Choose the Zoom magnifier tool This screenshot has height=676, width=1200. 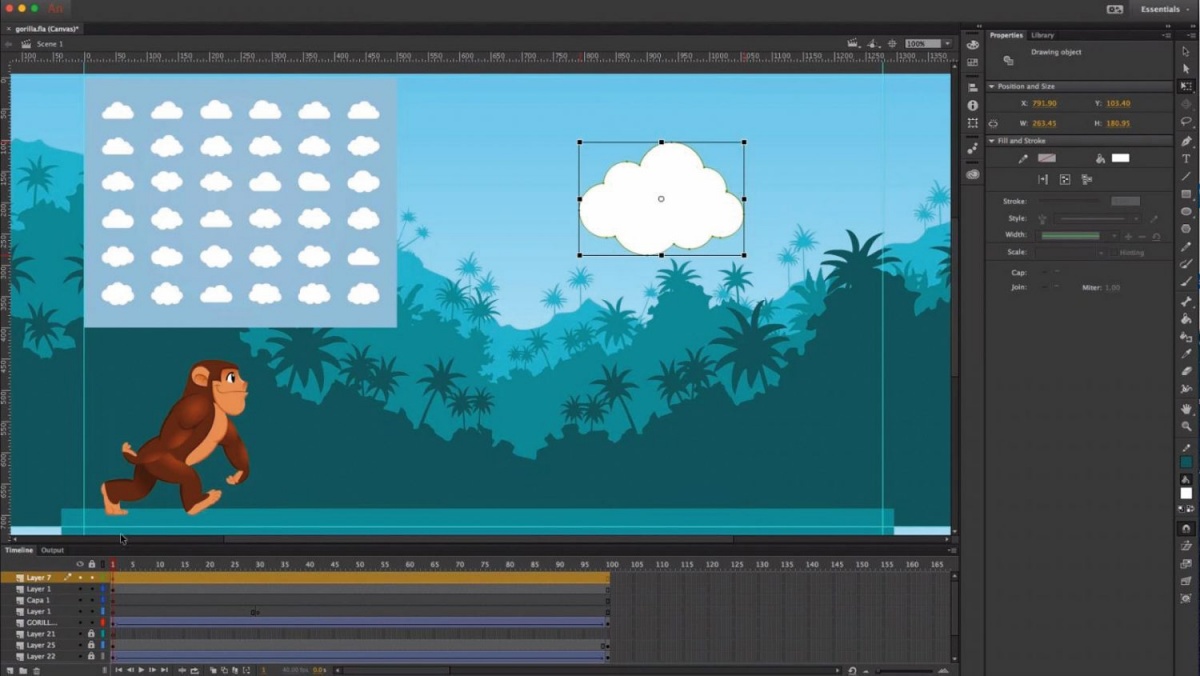[x=1186, y=426]
